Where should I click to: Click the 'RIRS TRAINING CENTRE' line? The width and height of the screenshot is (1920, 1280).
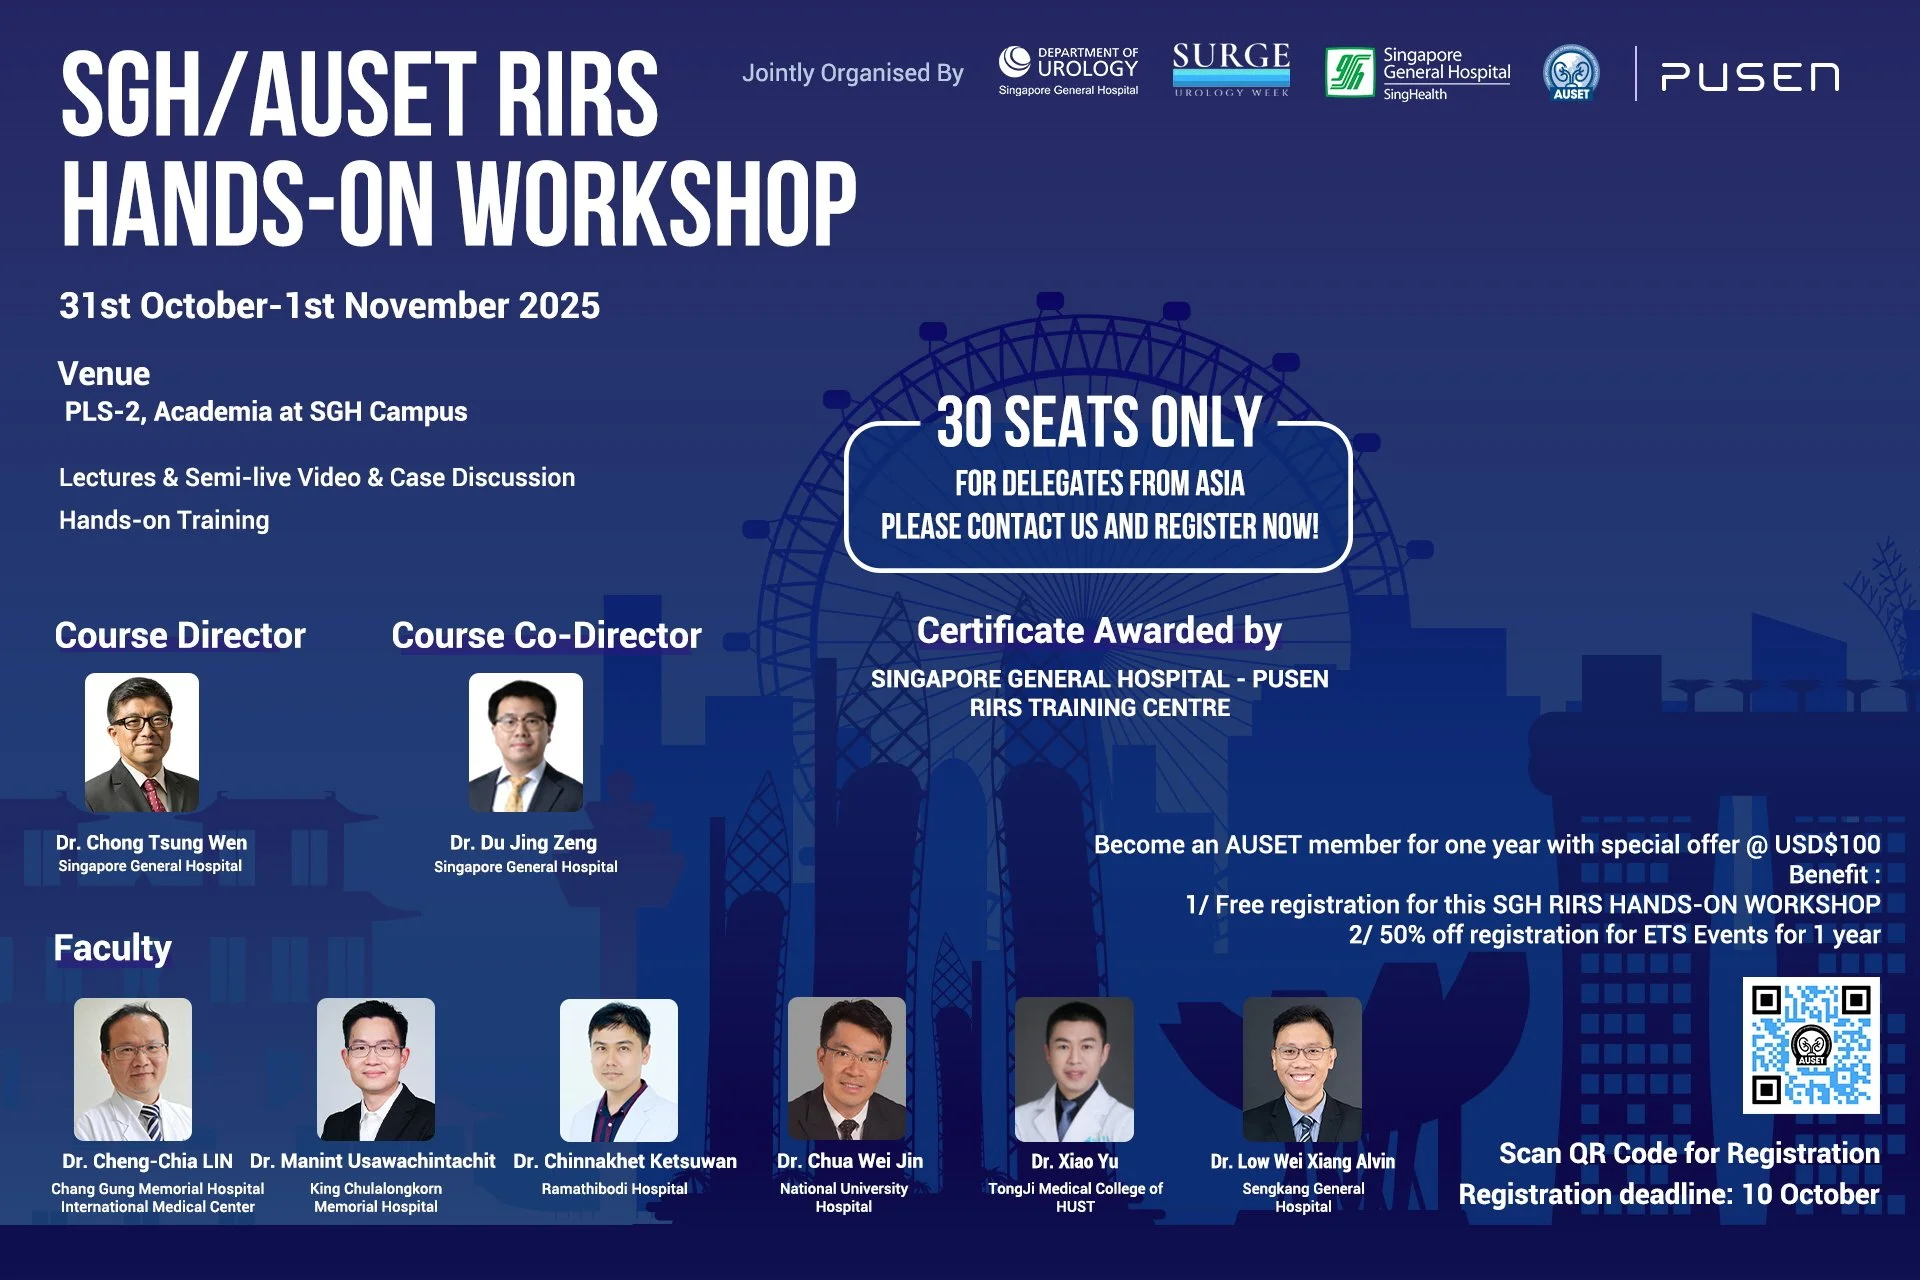[1099, 708]
